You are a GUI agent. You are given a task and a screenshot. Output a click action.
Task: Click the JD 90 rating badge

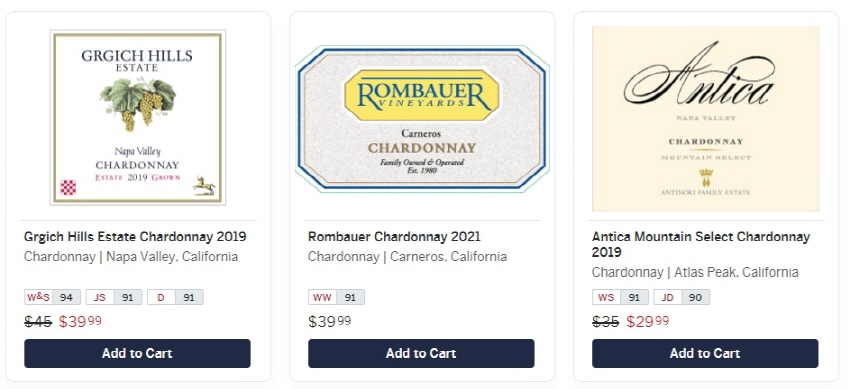681,297
